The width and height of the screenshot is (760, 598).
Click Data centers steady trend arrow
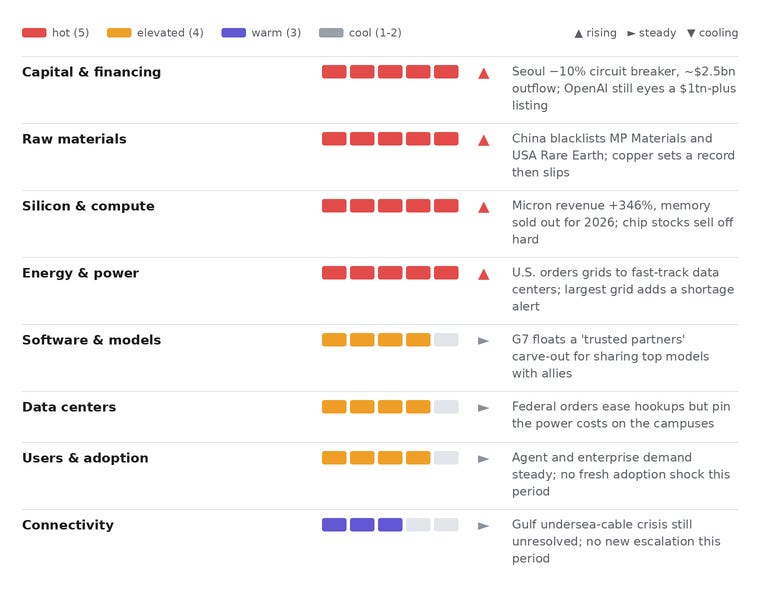[x=483, y=408]
